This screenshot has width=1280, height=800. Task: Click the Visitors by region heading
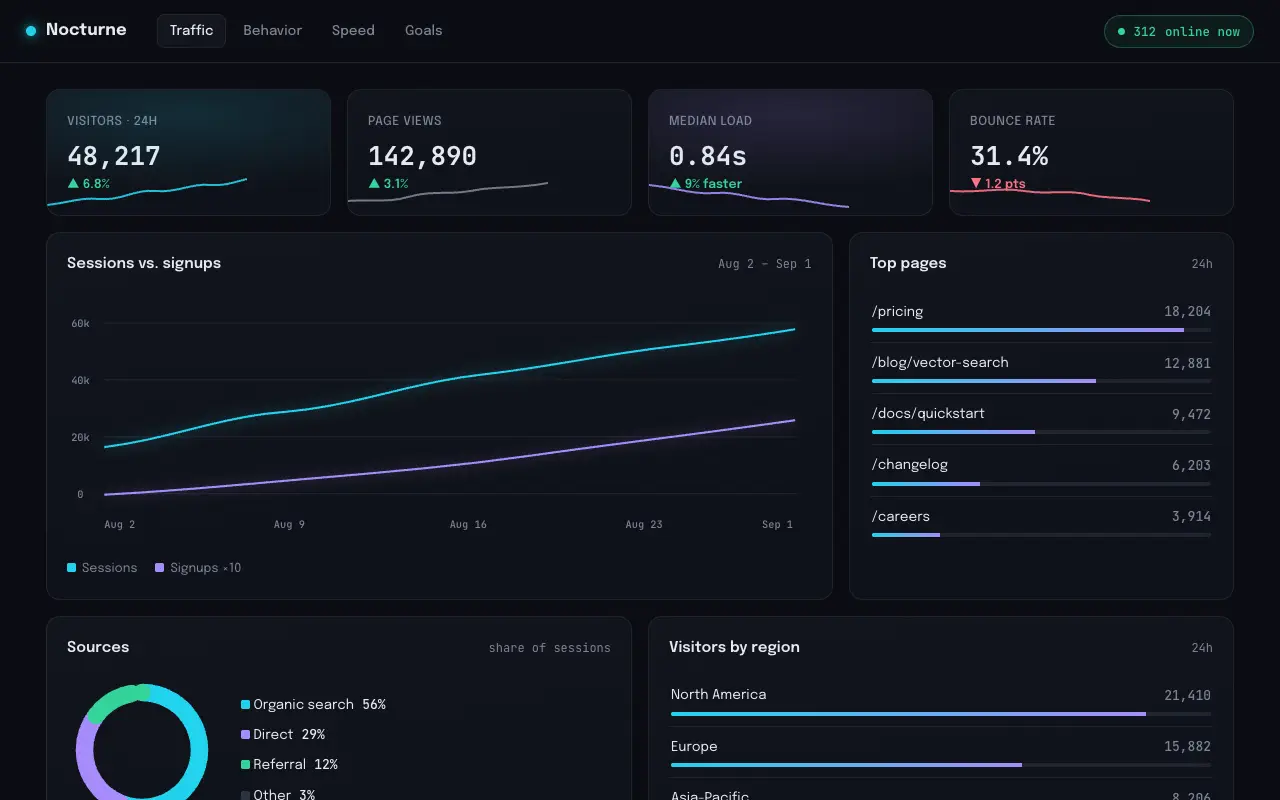pyautogui.click(x=734, y=647)
